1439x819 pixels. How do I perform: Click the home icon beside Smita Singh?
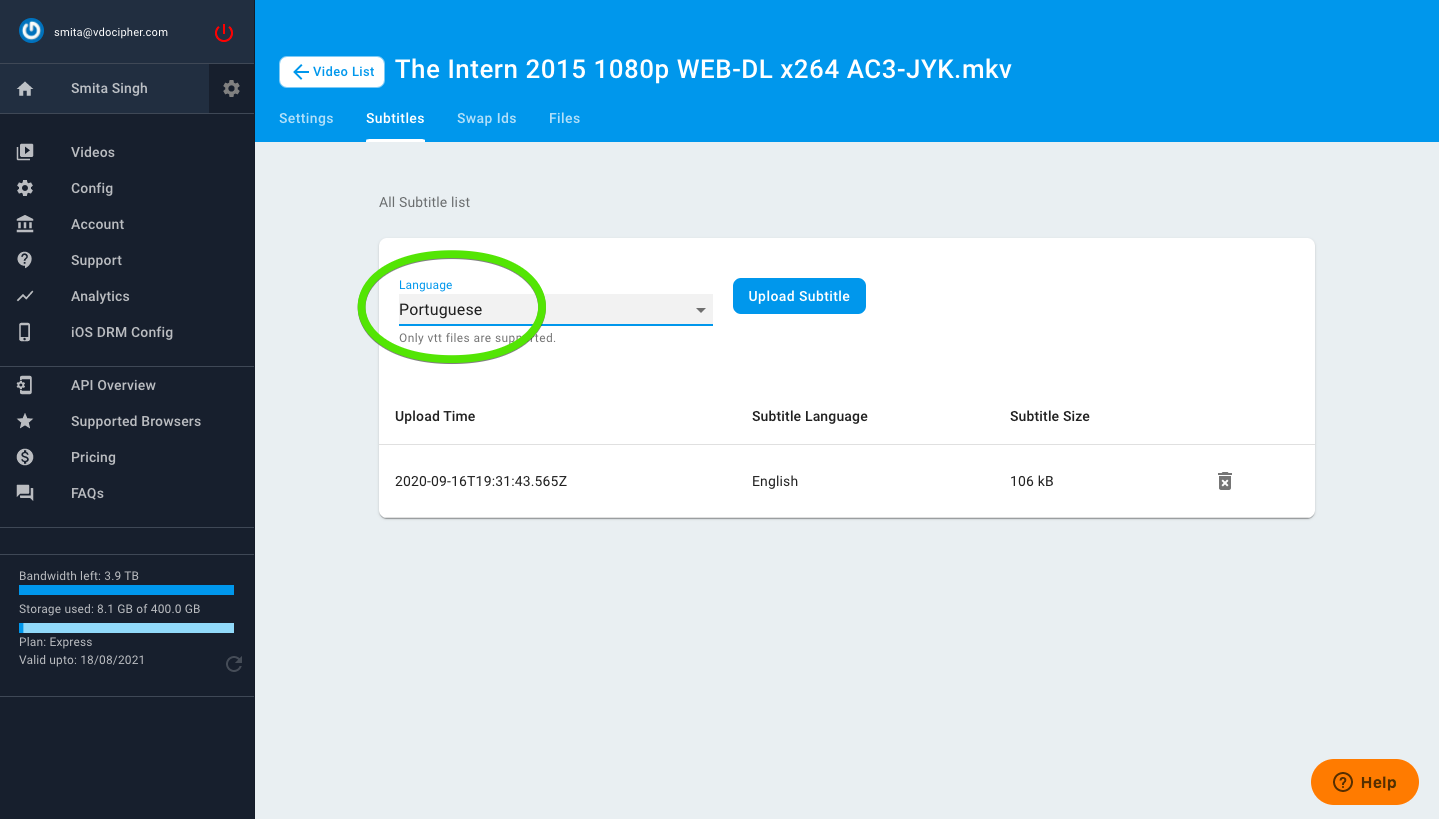(25, 89)
